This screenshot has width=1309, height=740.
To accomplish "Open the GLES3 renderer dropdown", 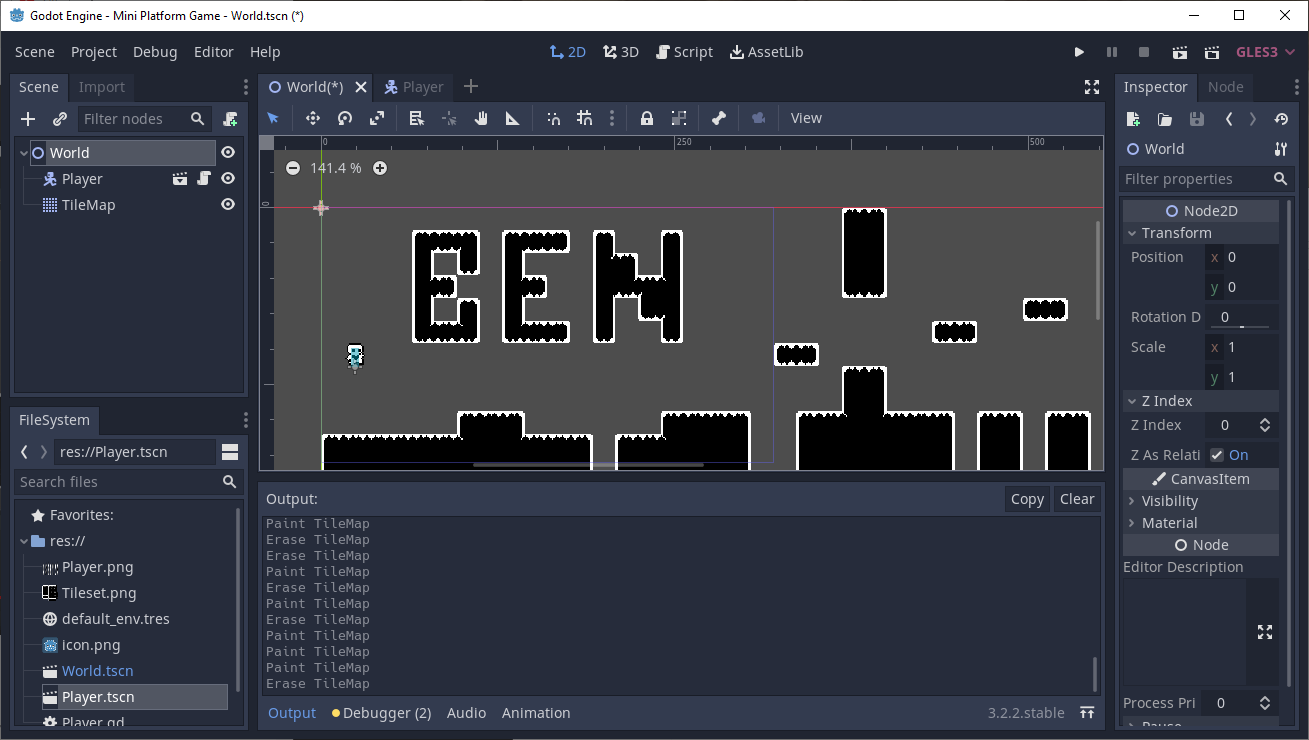I will click(x=1264, y=51).
